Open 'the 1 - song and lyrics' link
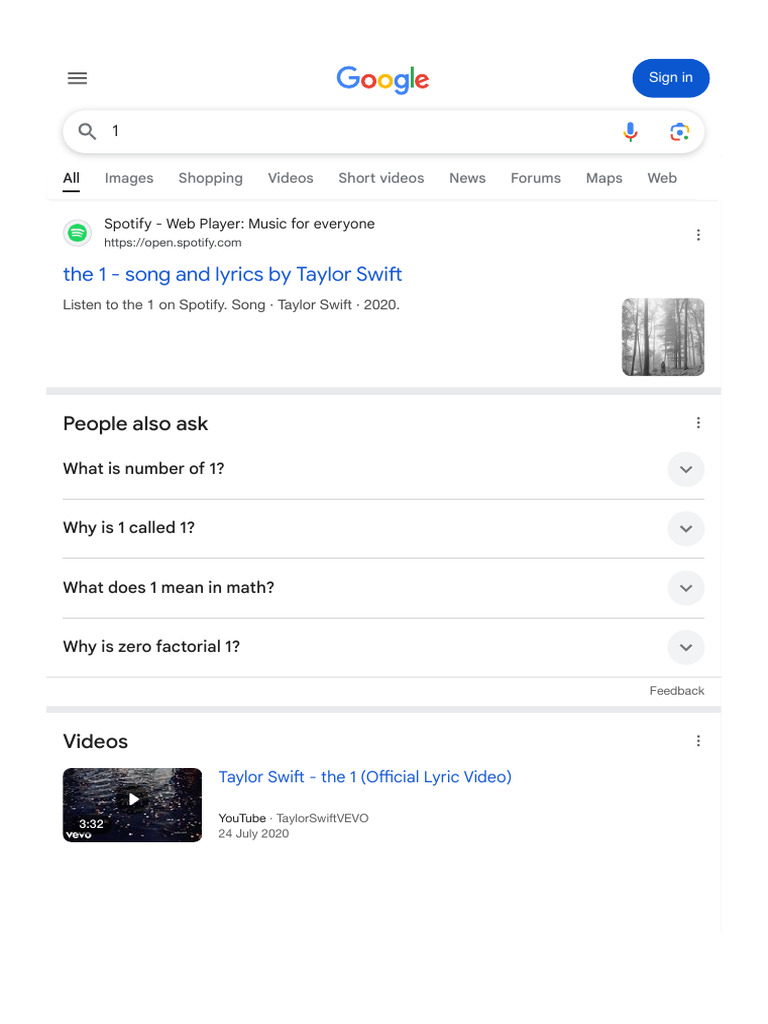Viewport: 768px width, 1024px height. coord(232,274)
